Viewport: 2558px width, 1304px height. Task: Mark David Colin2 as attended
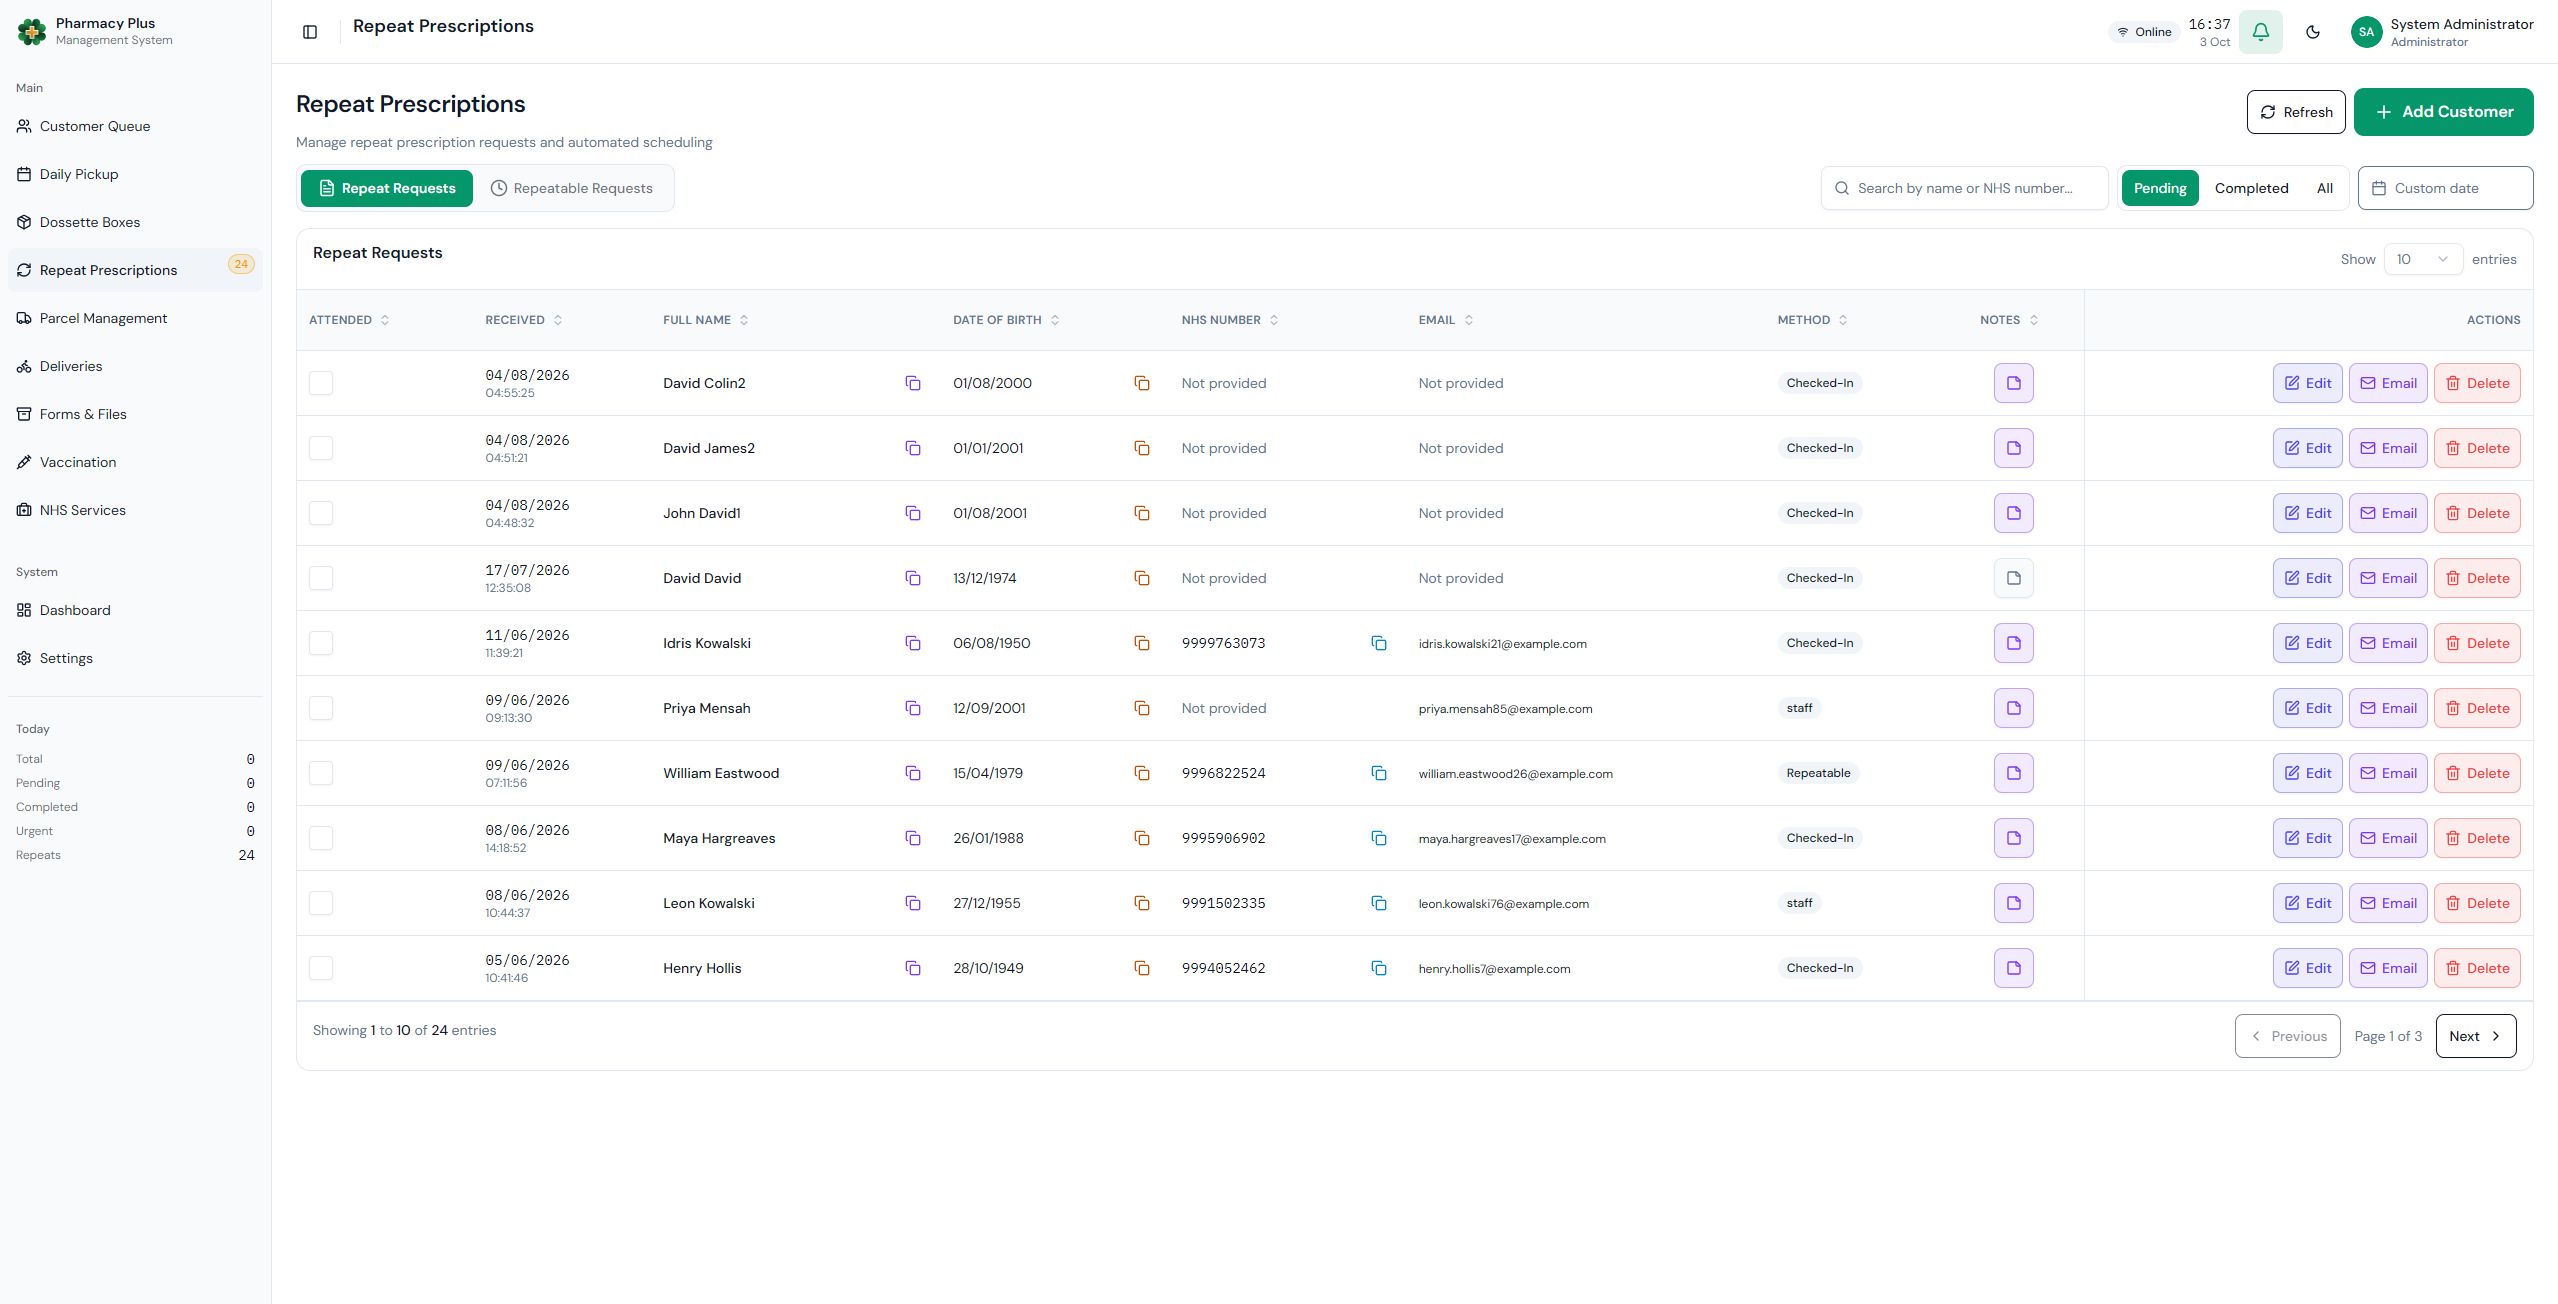coord(320,383)
